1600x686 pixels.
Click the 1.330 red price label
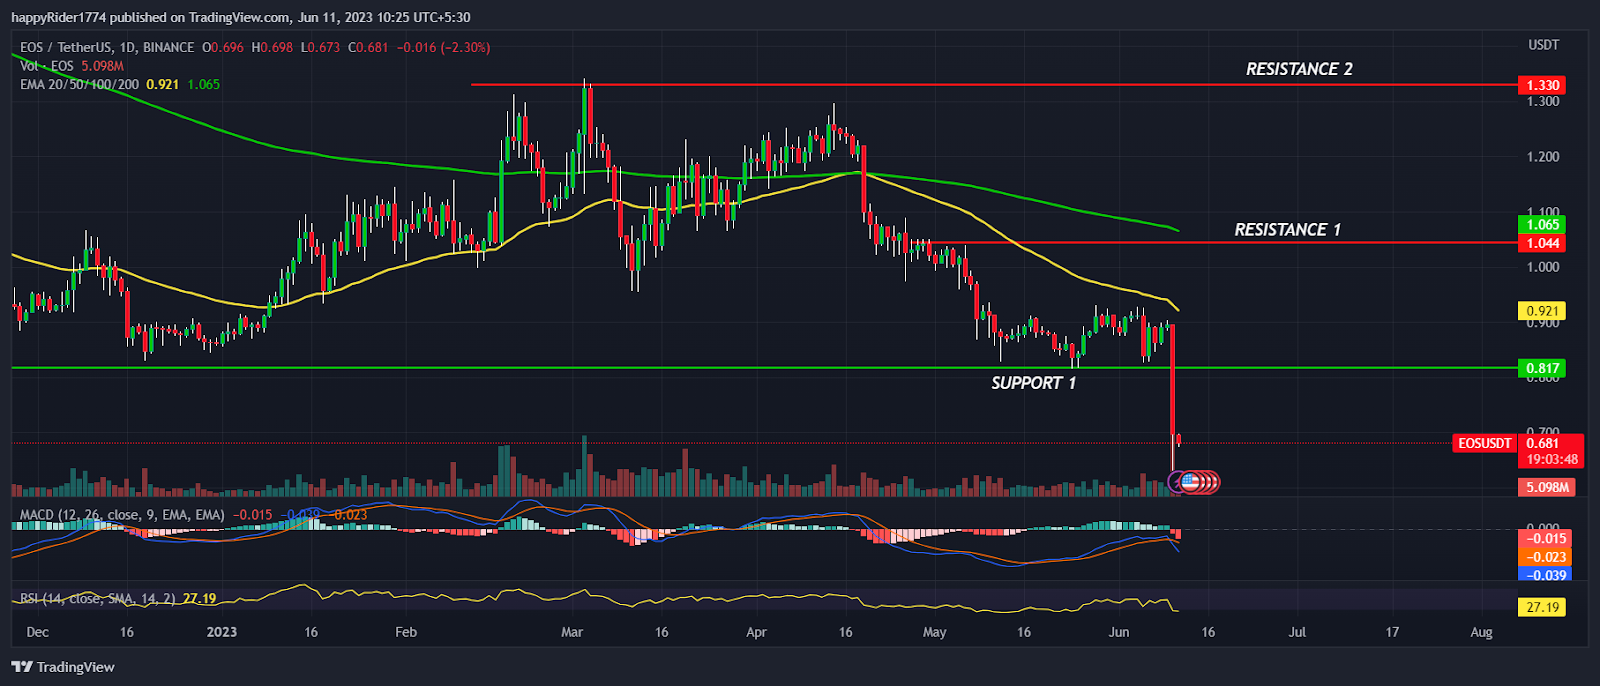(x=1542, y=85)
